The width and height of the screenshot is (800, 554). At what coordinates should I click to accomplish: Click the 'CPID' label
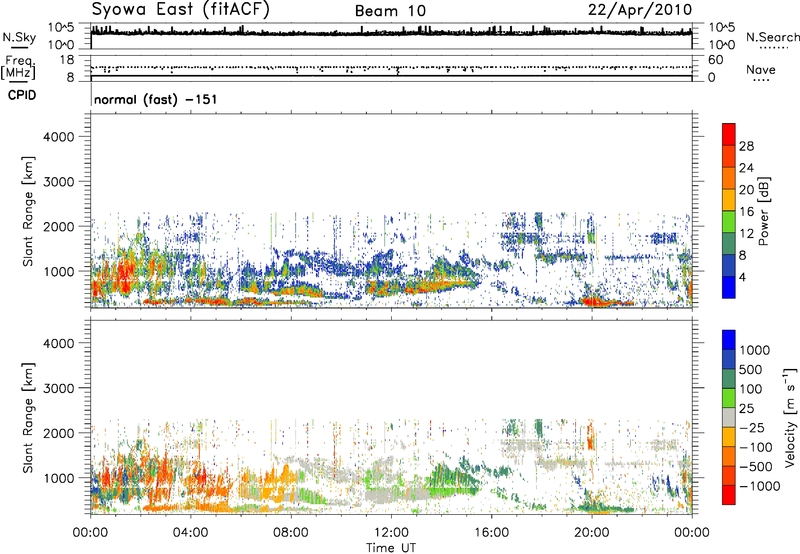[22, 95]
